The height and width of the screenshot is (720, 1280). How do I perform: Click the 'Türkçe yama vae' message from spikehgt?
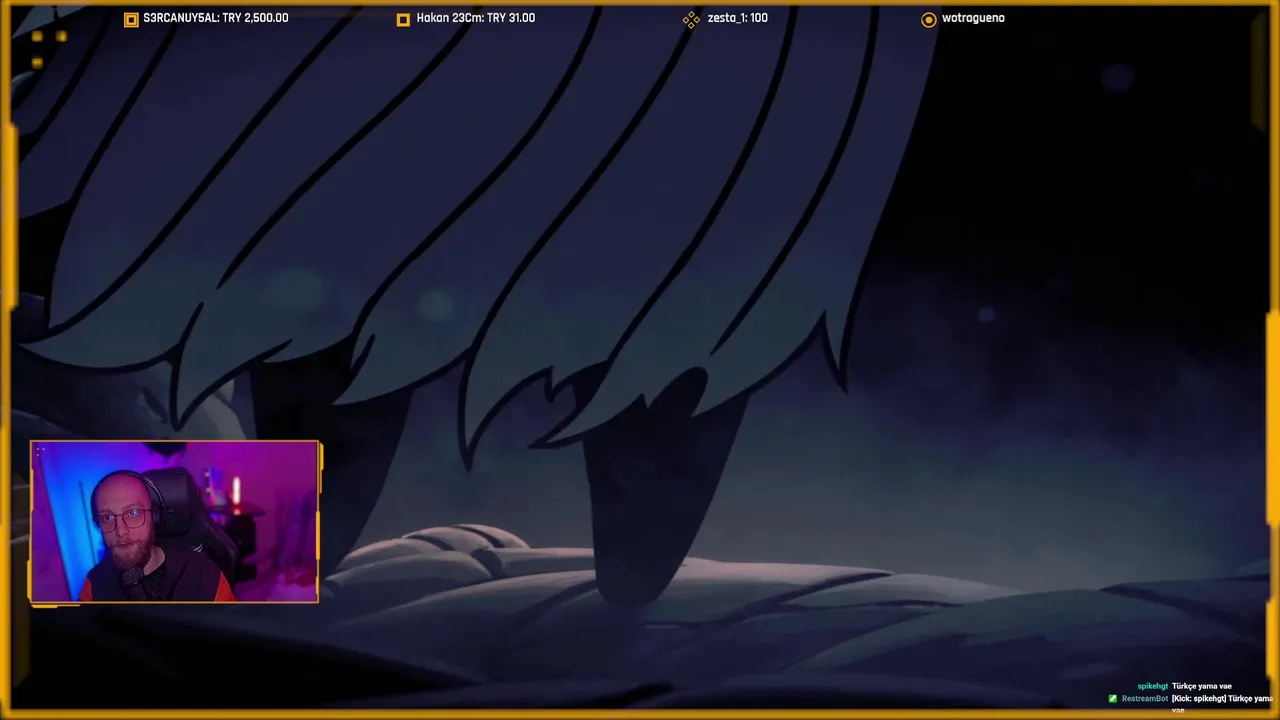pos(1201,687)
